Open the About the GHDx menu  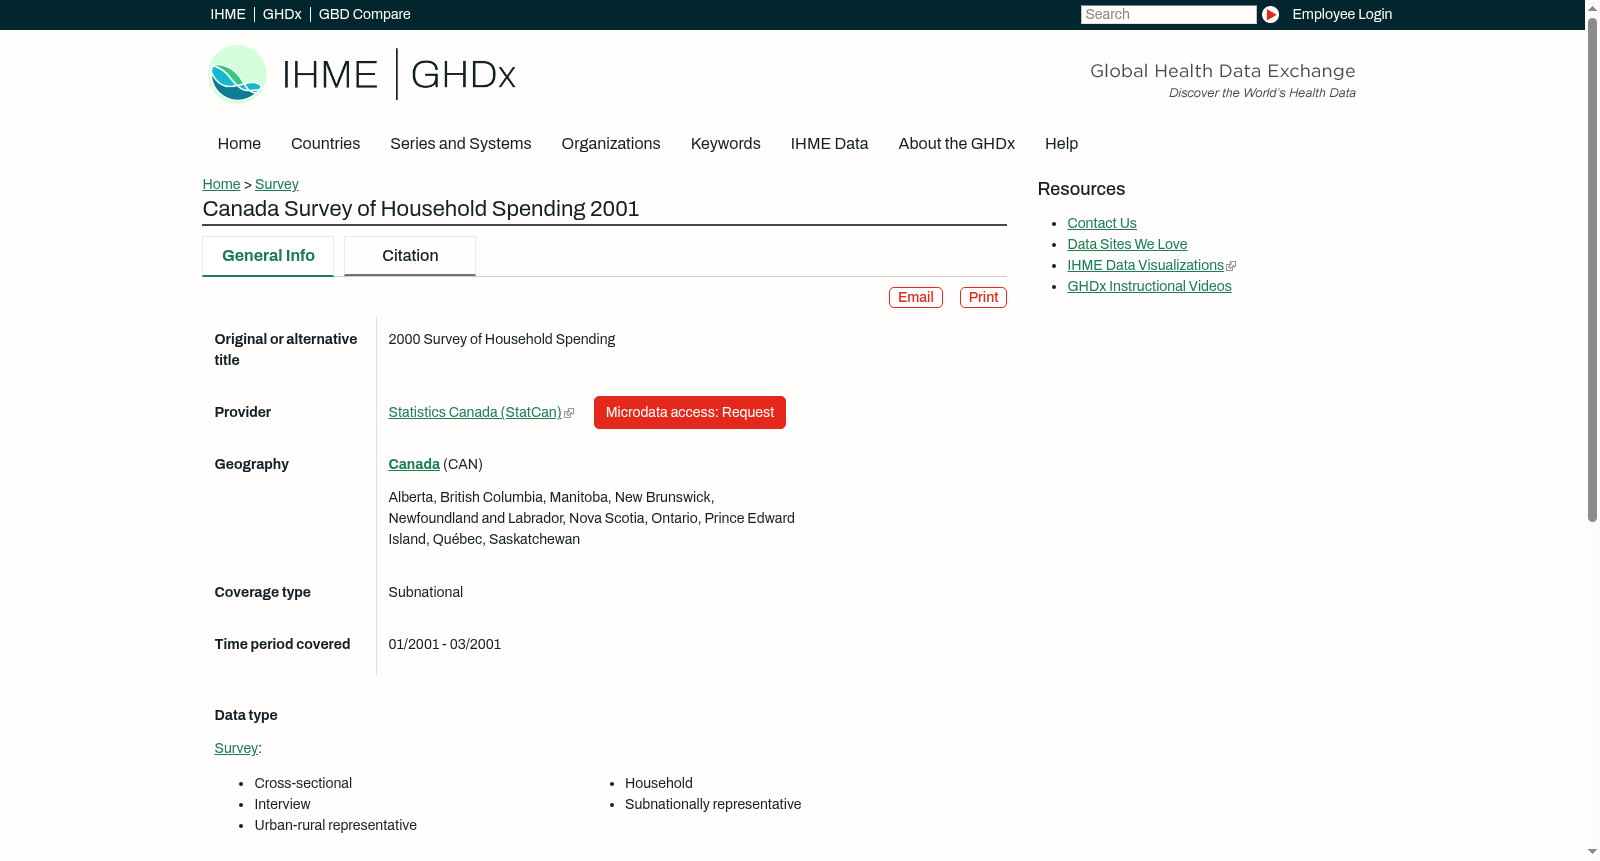(x=957, y=144)
